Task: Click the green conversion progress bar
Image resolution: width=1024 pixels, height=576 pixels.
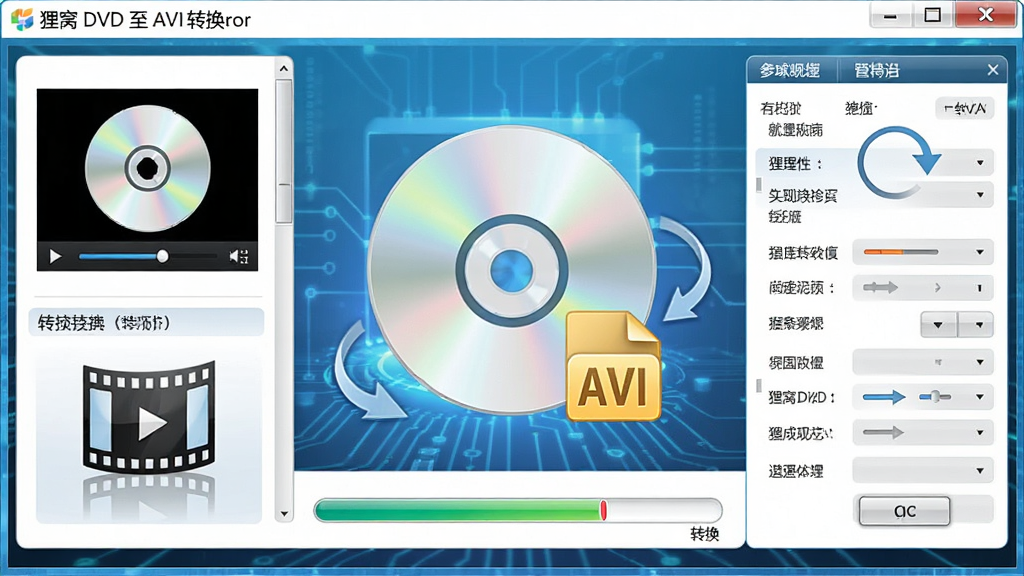Action: tap(517, 510)
